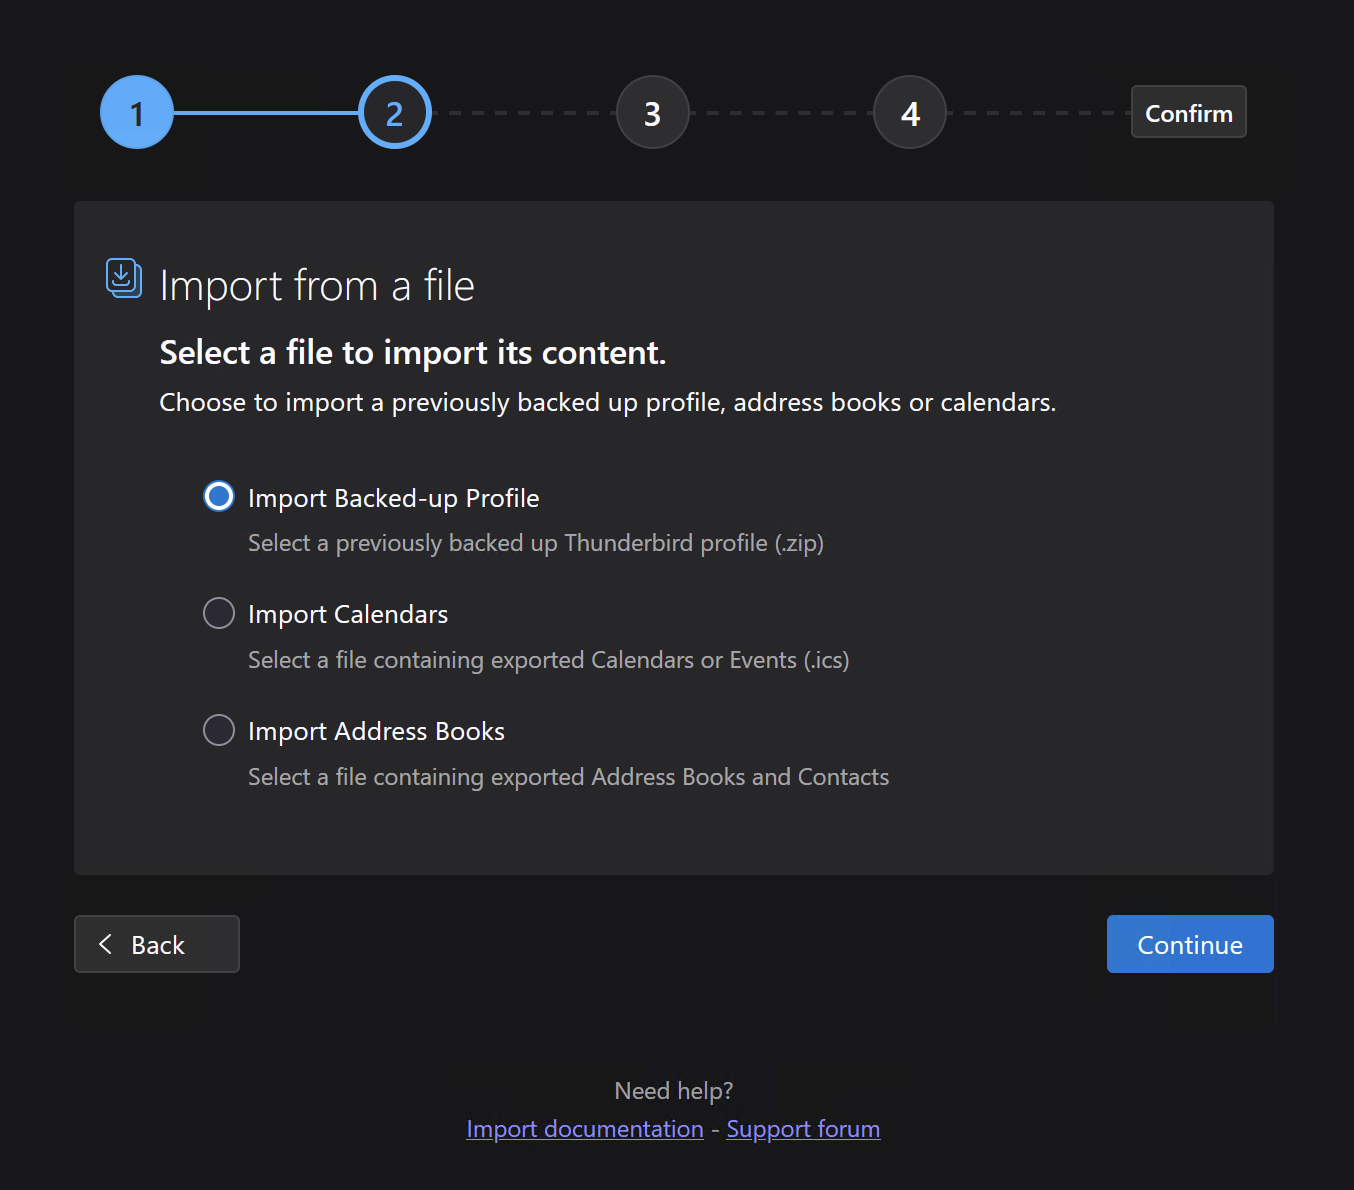
Task: Jump to step 3 in the progress indicator
Action: coord(652,112)
